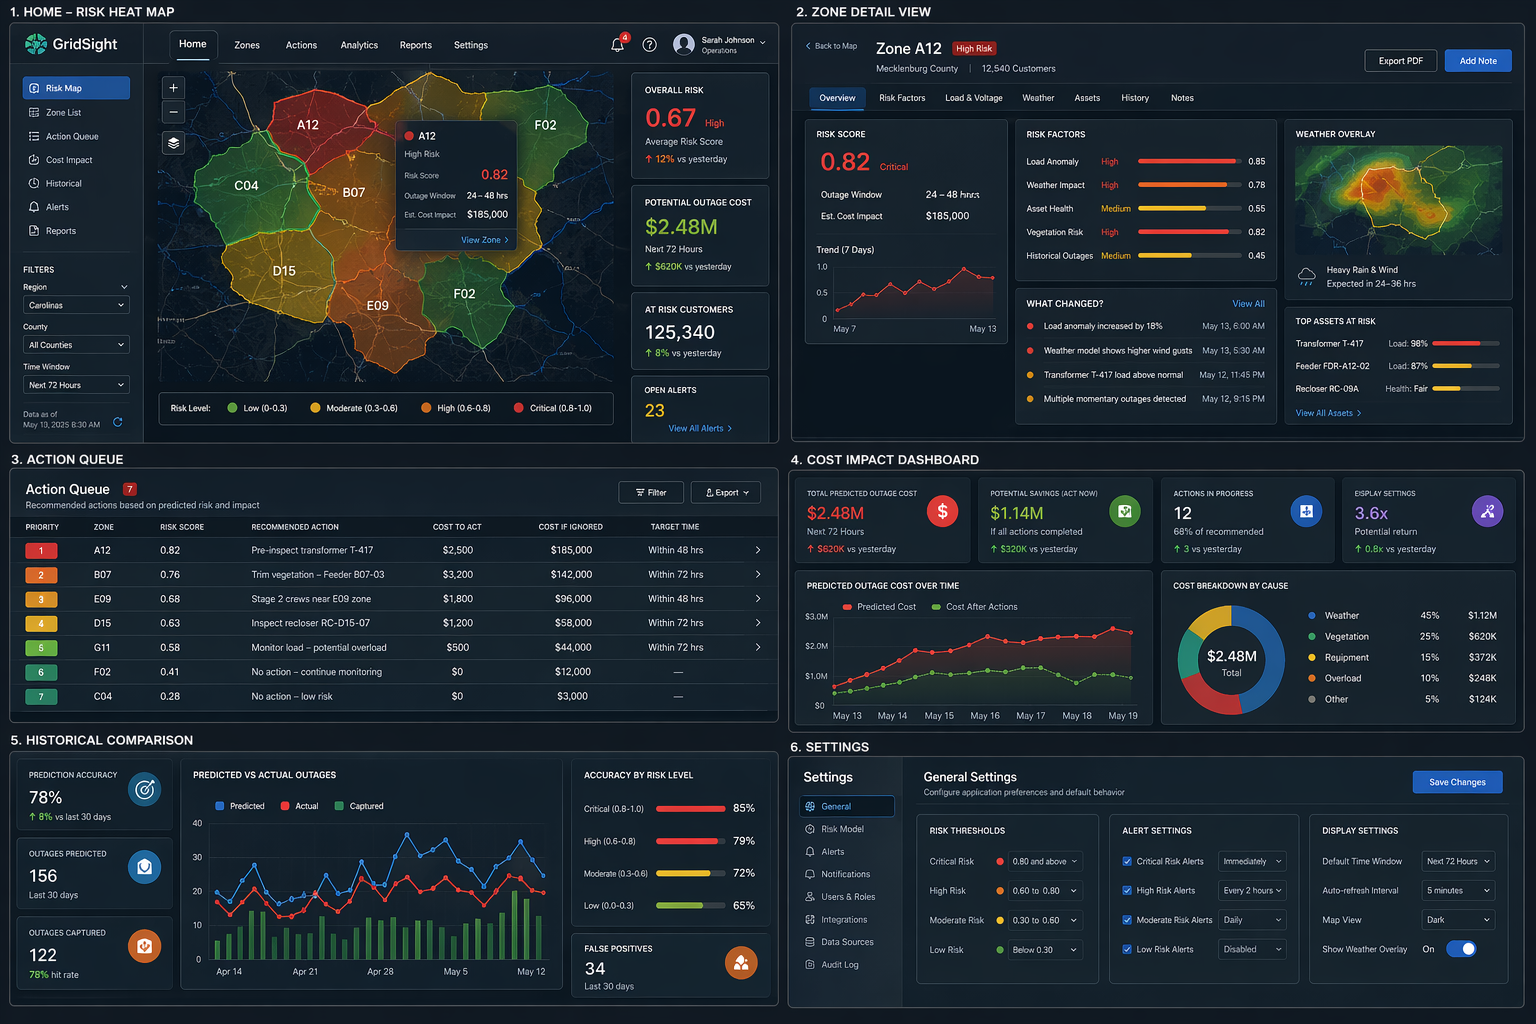Click the Load Anomaly 0.85 risk bar

1188,161
